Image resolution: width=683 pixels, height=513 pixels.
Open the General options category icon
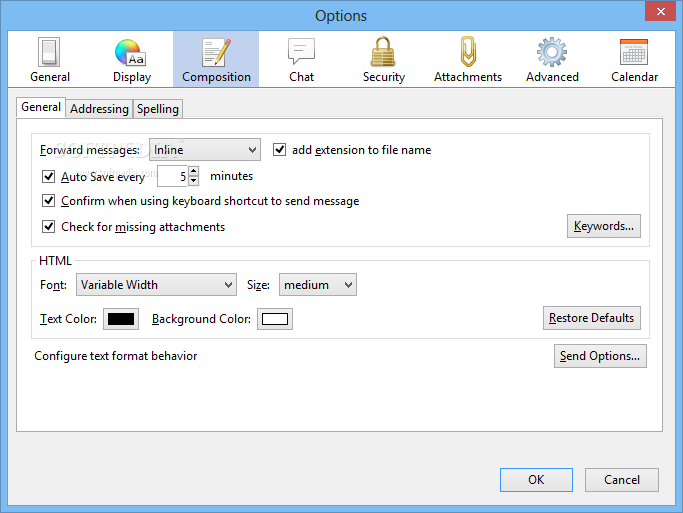click(x=49, y=60)
